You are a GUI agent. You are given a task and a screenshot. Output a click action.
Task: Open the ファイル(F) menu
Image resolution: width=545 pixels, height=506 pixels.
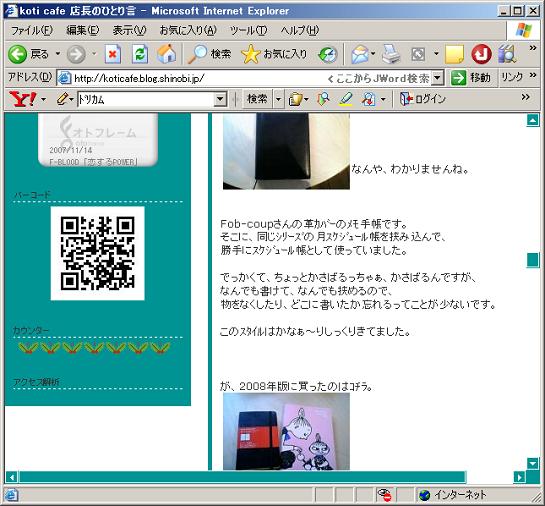pyautogui.click(x=32, y=31)
